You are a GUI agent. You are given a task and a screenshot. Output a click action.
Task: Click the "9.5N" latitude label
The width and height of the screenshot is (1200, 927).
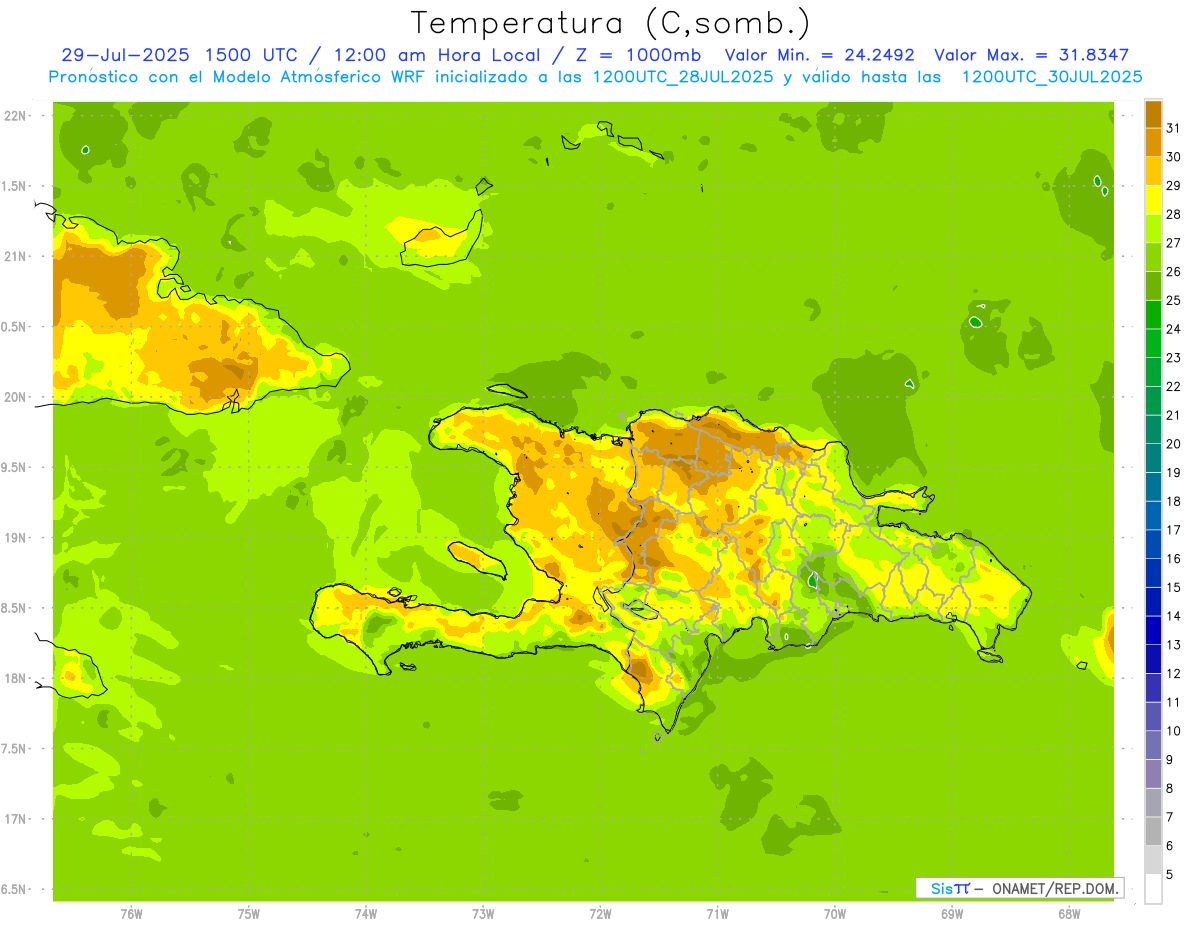[14, 467]
